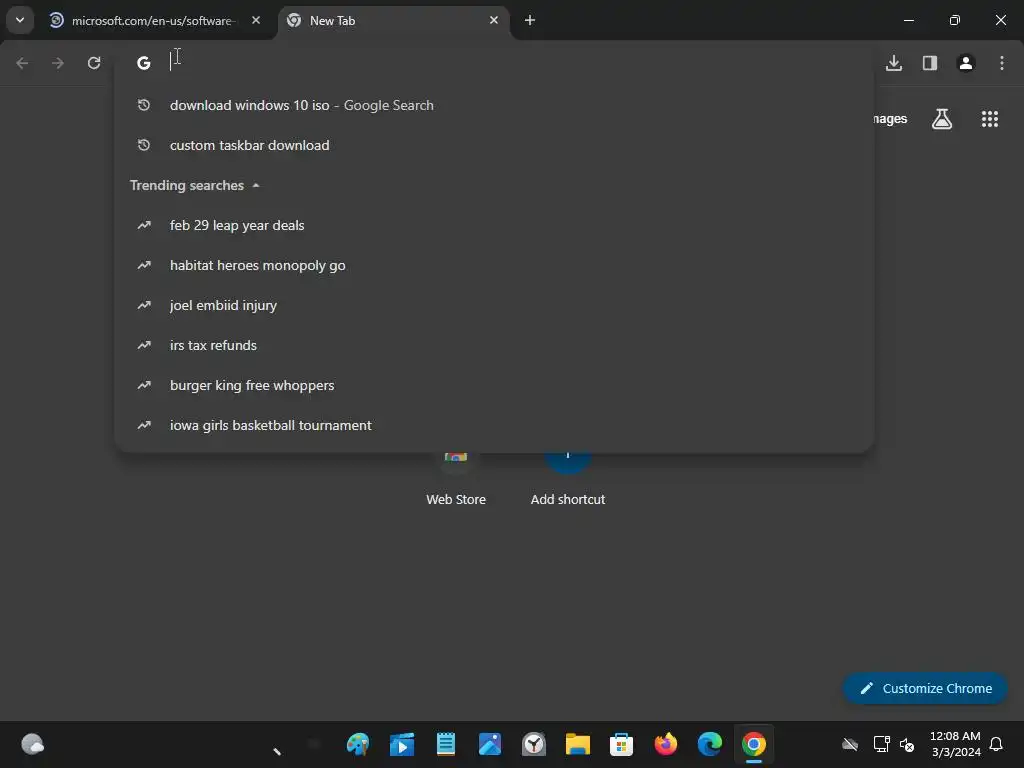
Task: Choose feb 29 leap year deals
Action: click(494, 225)
